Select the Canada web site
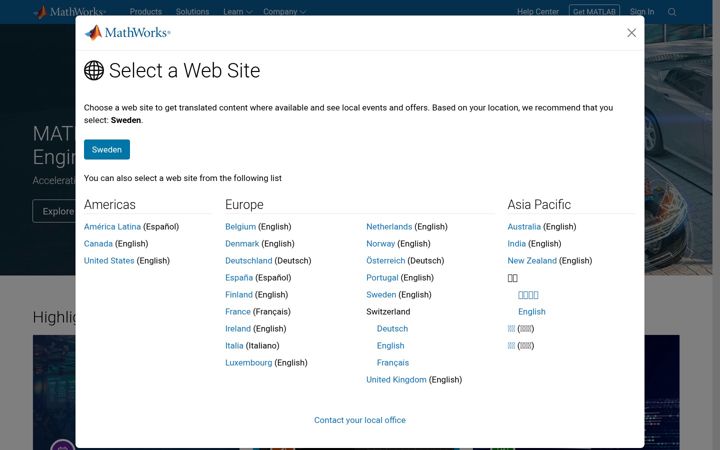Screen dimensions: 720x450 click(x=98, y=244)
